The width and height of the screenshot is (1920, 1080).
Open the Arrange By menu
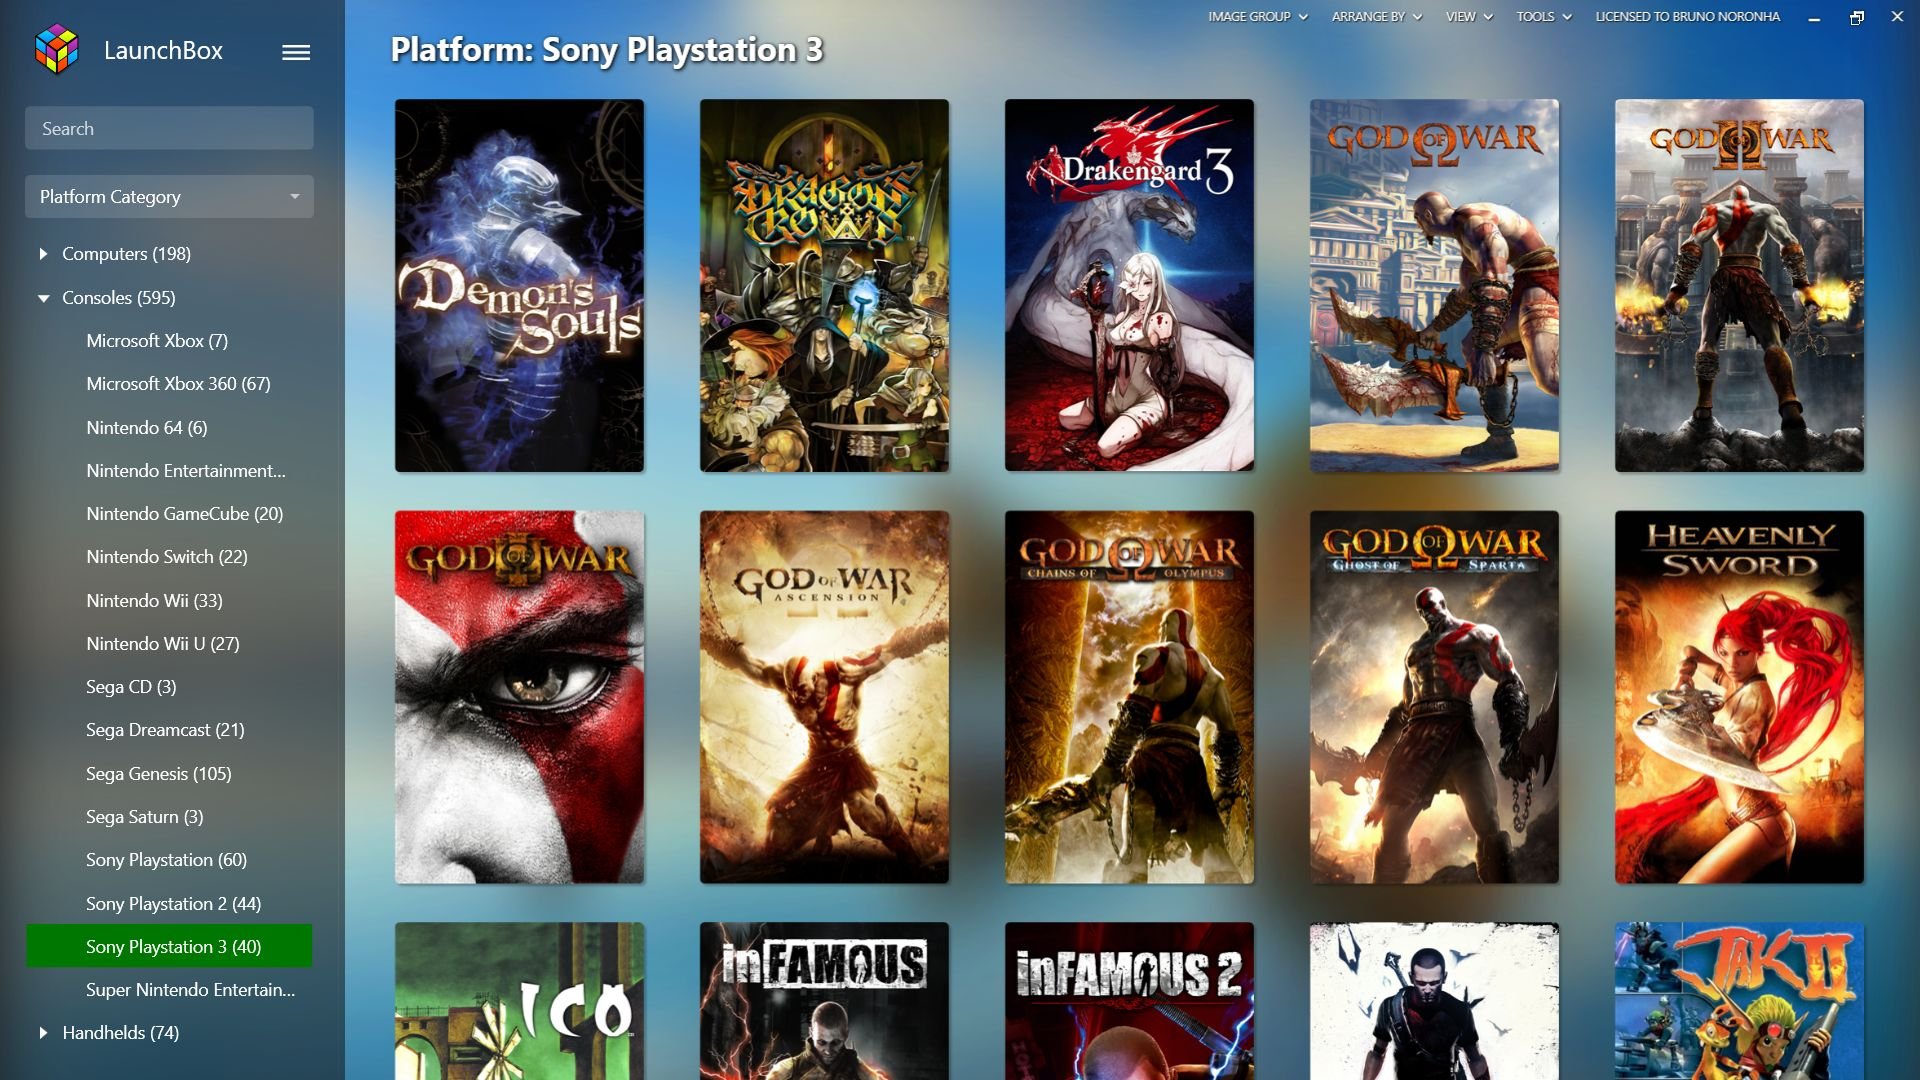click(1377, 17)
